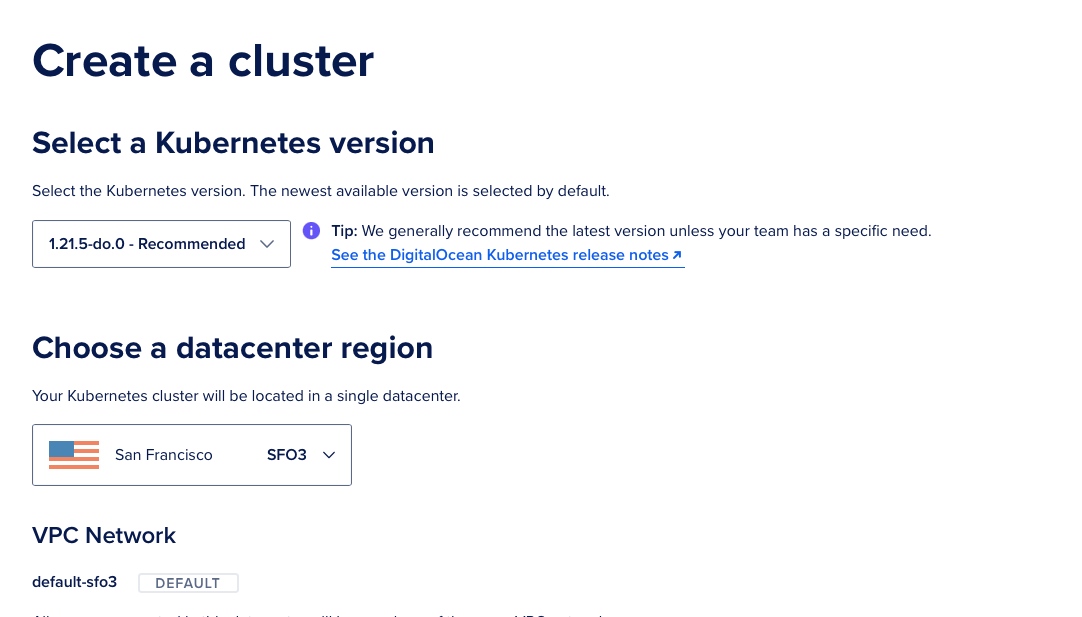Click the external link arrow after release notes
Screen dimensions: 1082x617
click(678, 254)
